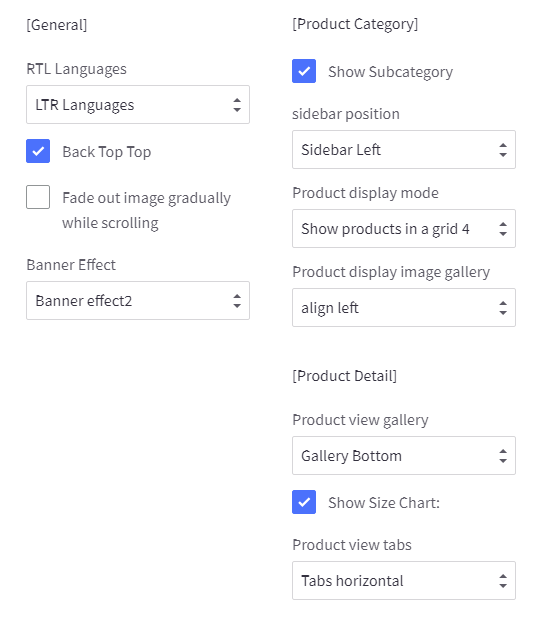This screenshot has width=553, height=626.
Task: Click the arrows icon on align left select
Action: point(503,308)
